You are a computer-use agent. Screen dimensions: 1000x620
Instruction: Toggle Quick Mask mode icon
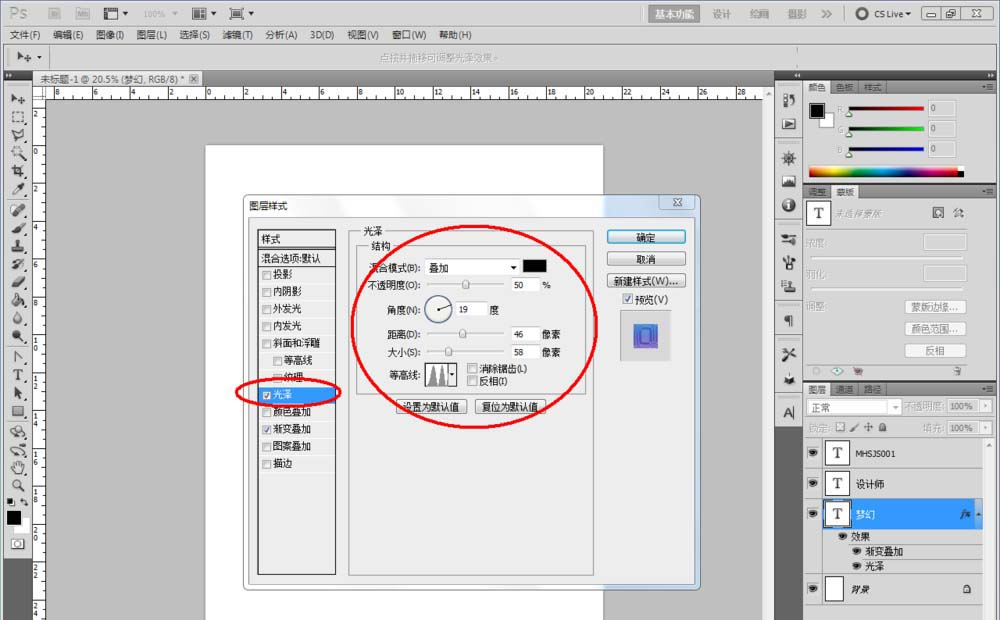click(18, 544)
